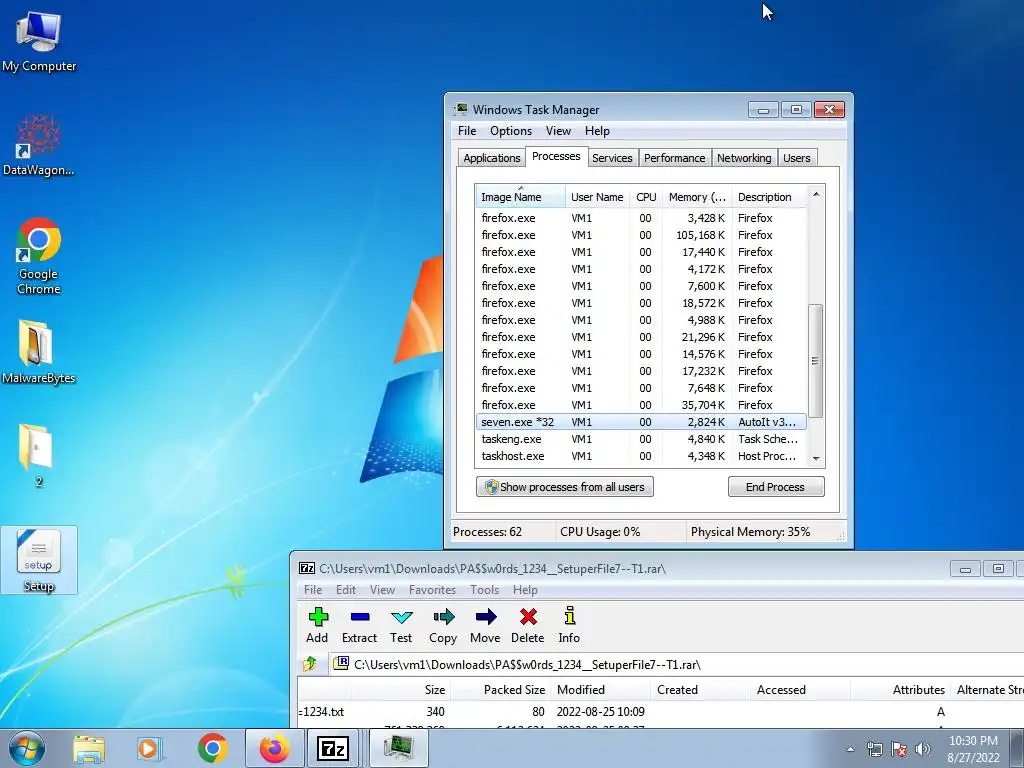Switch to 7-Zip taskbar button
The image size is (1024, 768).
(333, 748)
